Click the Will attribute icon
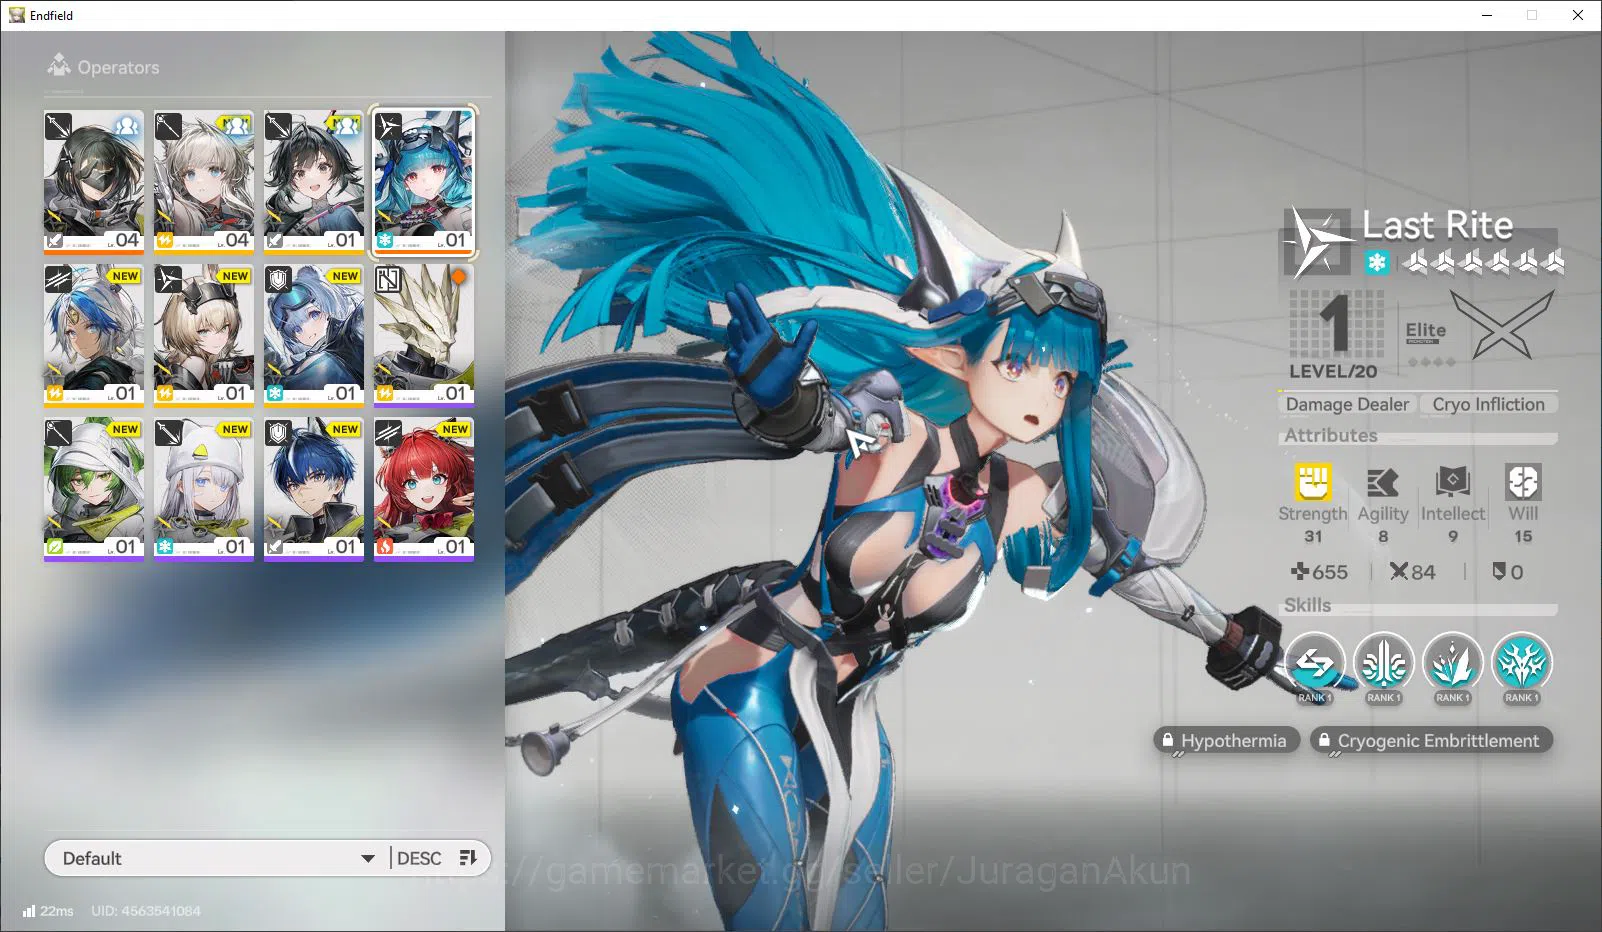 pos(1523,482)
